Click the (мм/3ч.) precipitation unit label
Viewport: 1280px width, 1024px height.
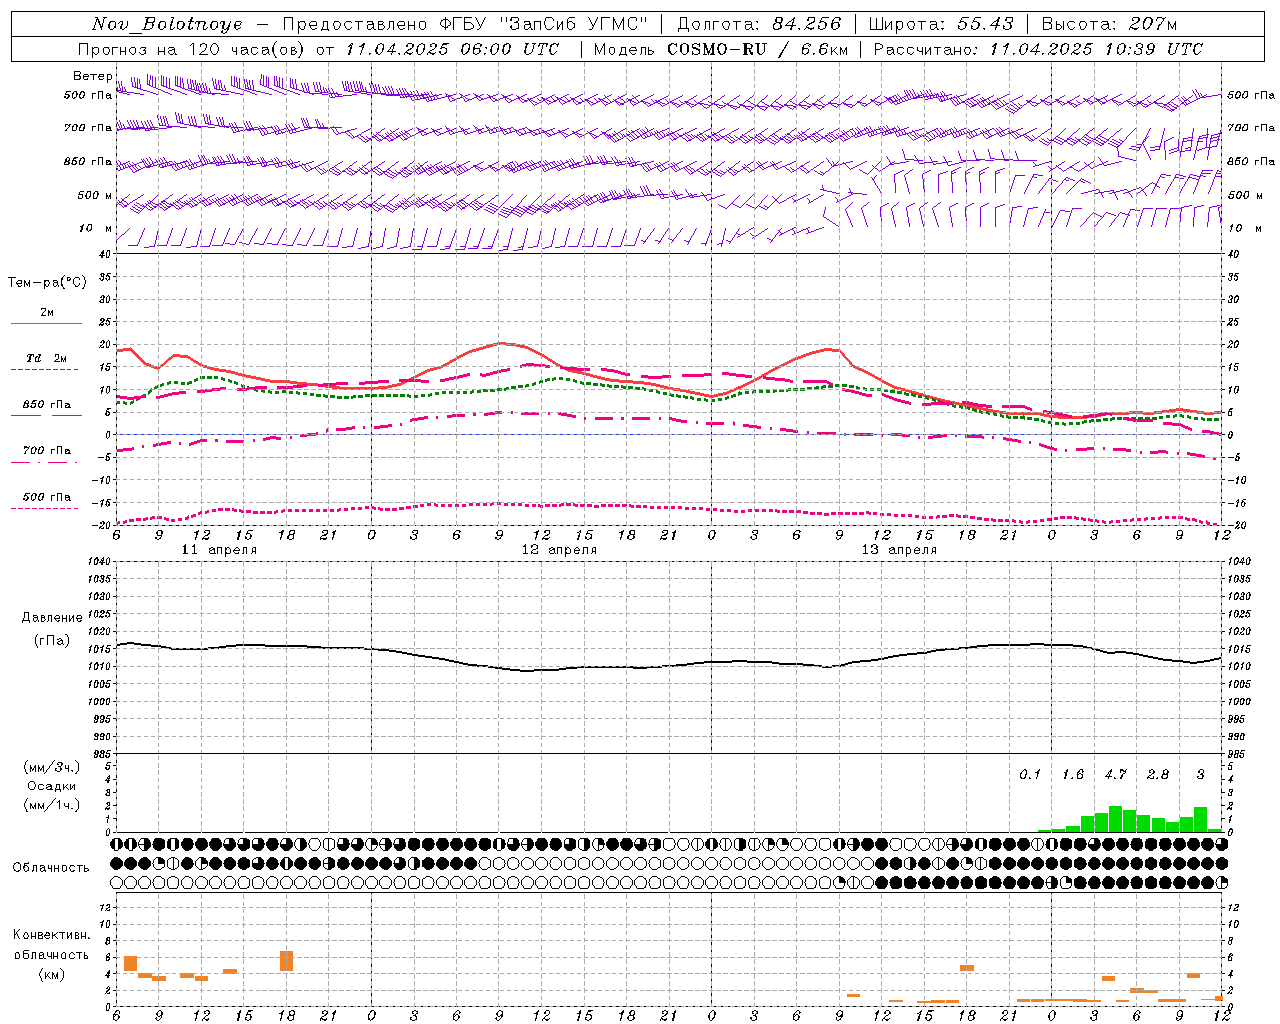coord(52,768)
